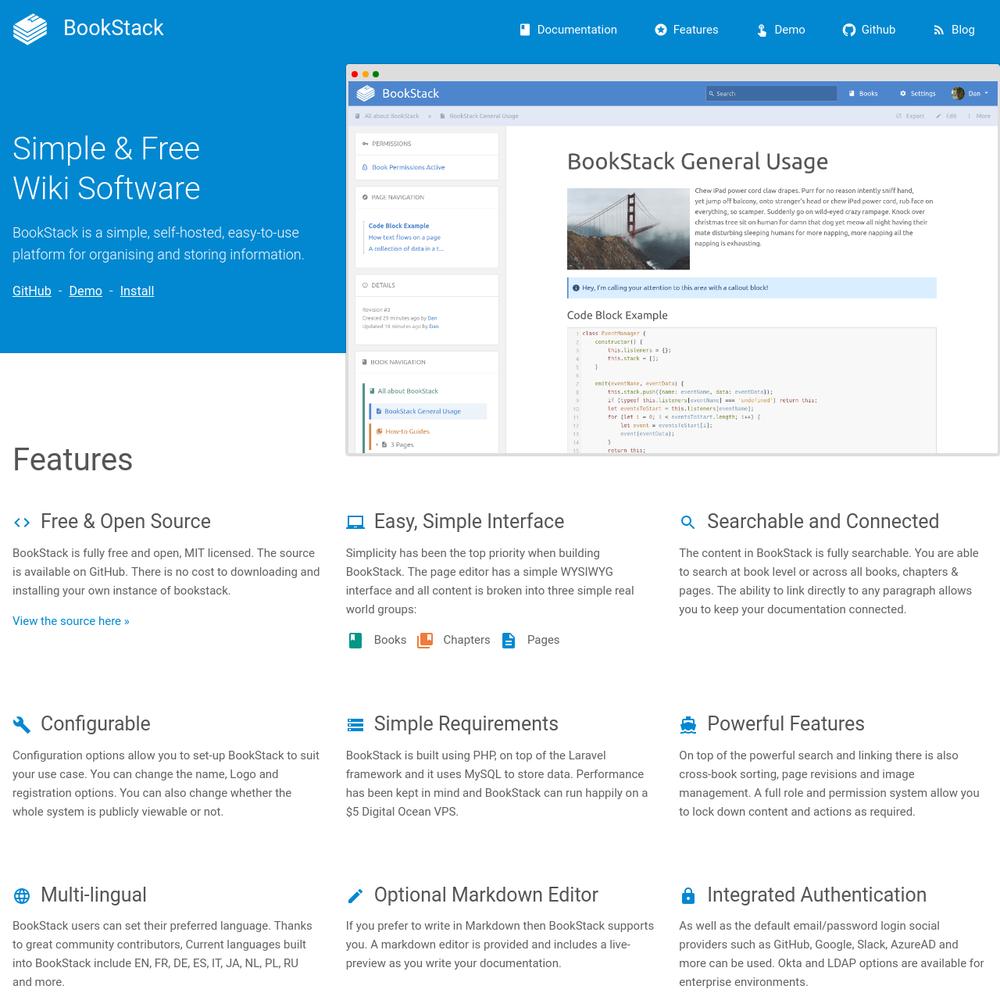Click the Github octocat icon in header
Image resolution: width=1000 pixels, height=1000 pixels.
click(x=849, y=30)
